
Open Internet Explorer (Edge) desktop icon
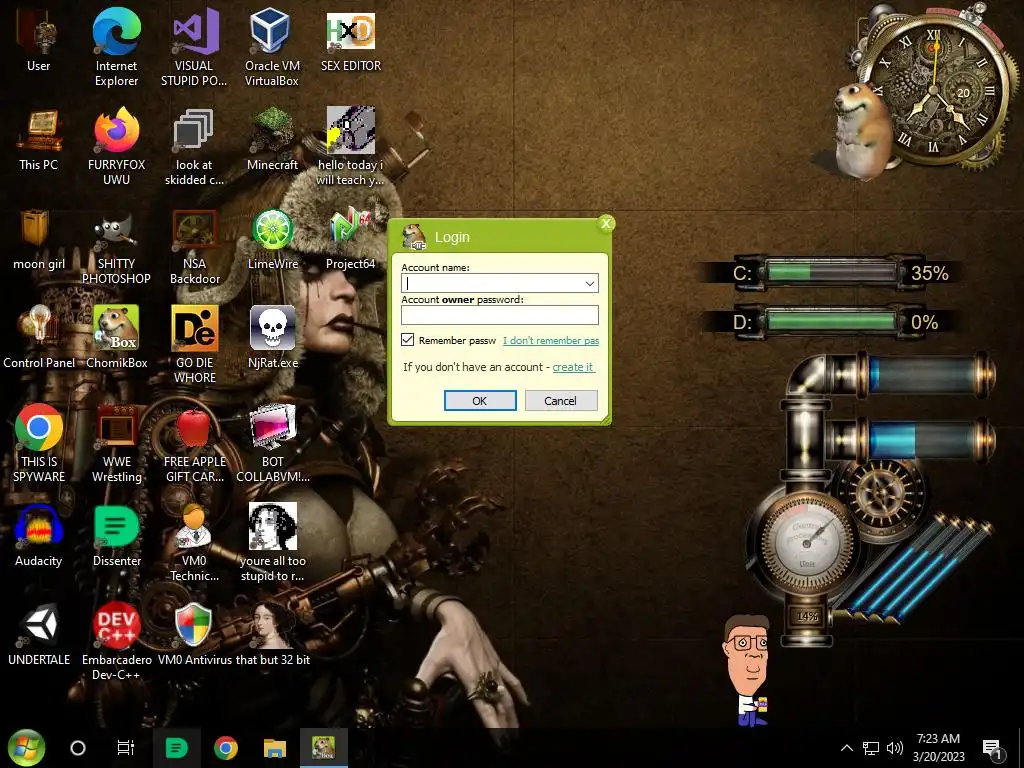click(116, 47)
